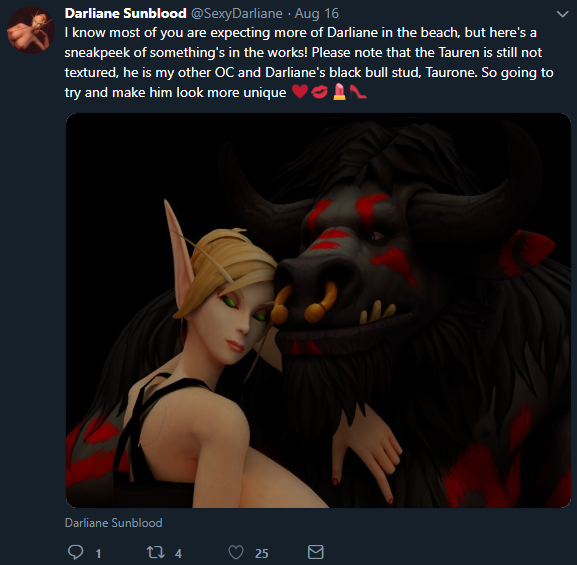Screen dimensions: 577x565
Task: Click the red heart emoji in tweet
Action: (x=300, y=92)
